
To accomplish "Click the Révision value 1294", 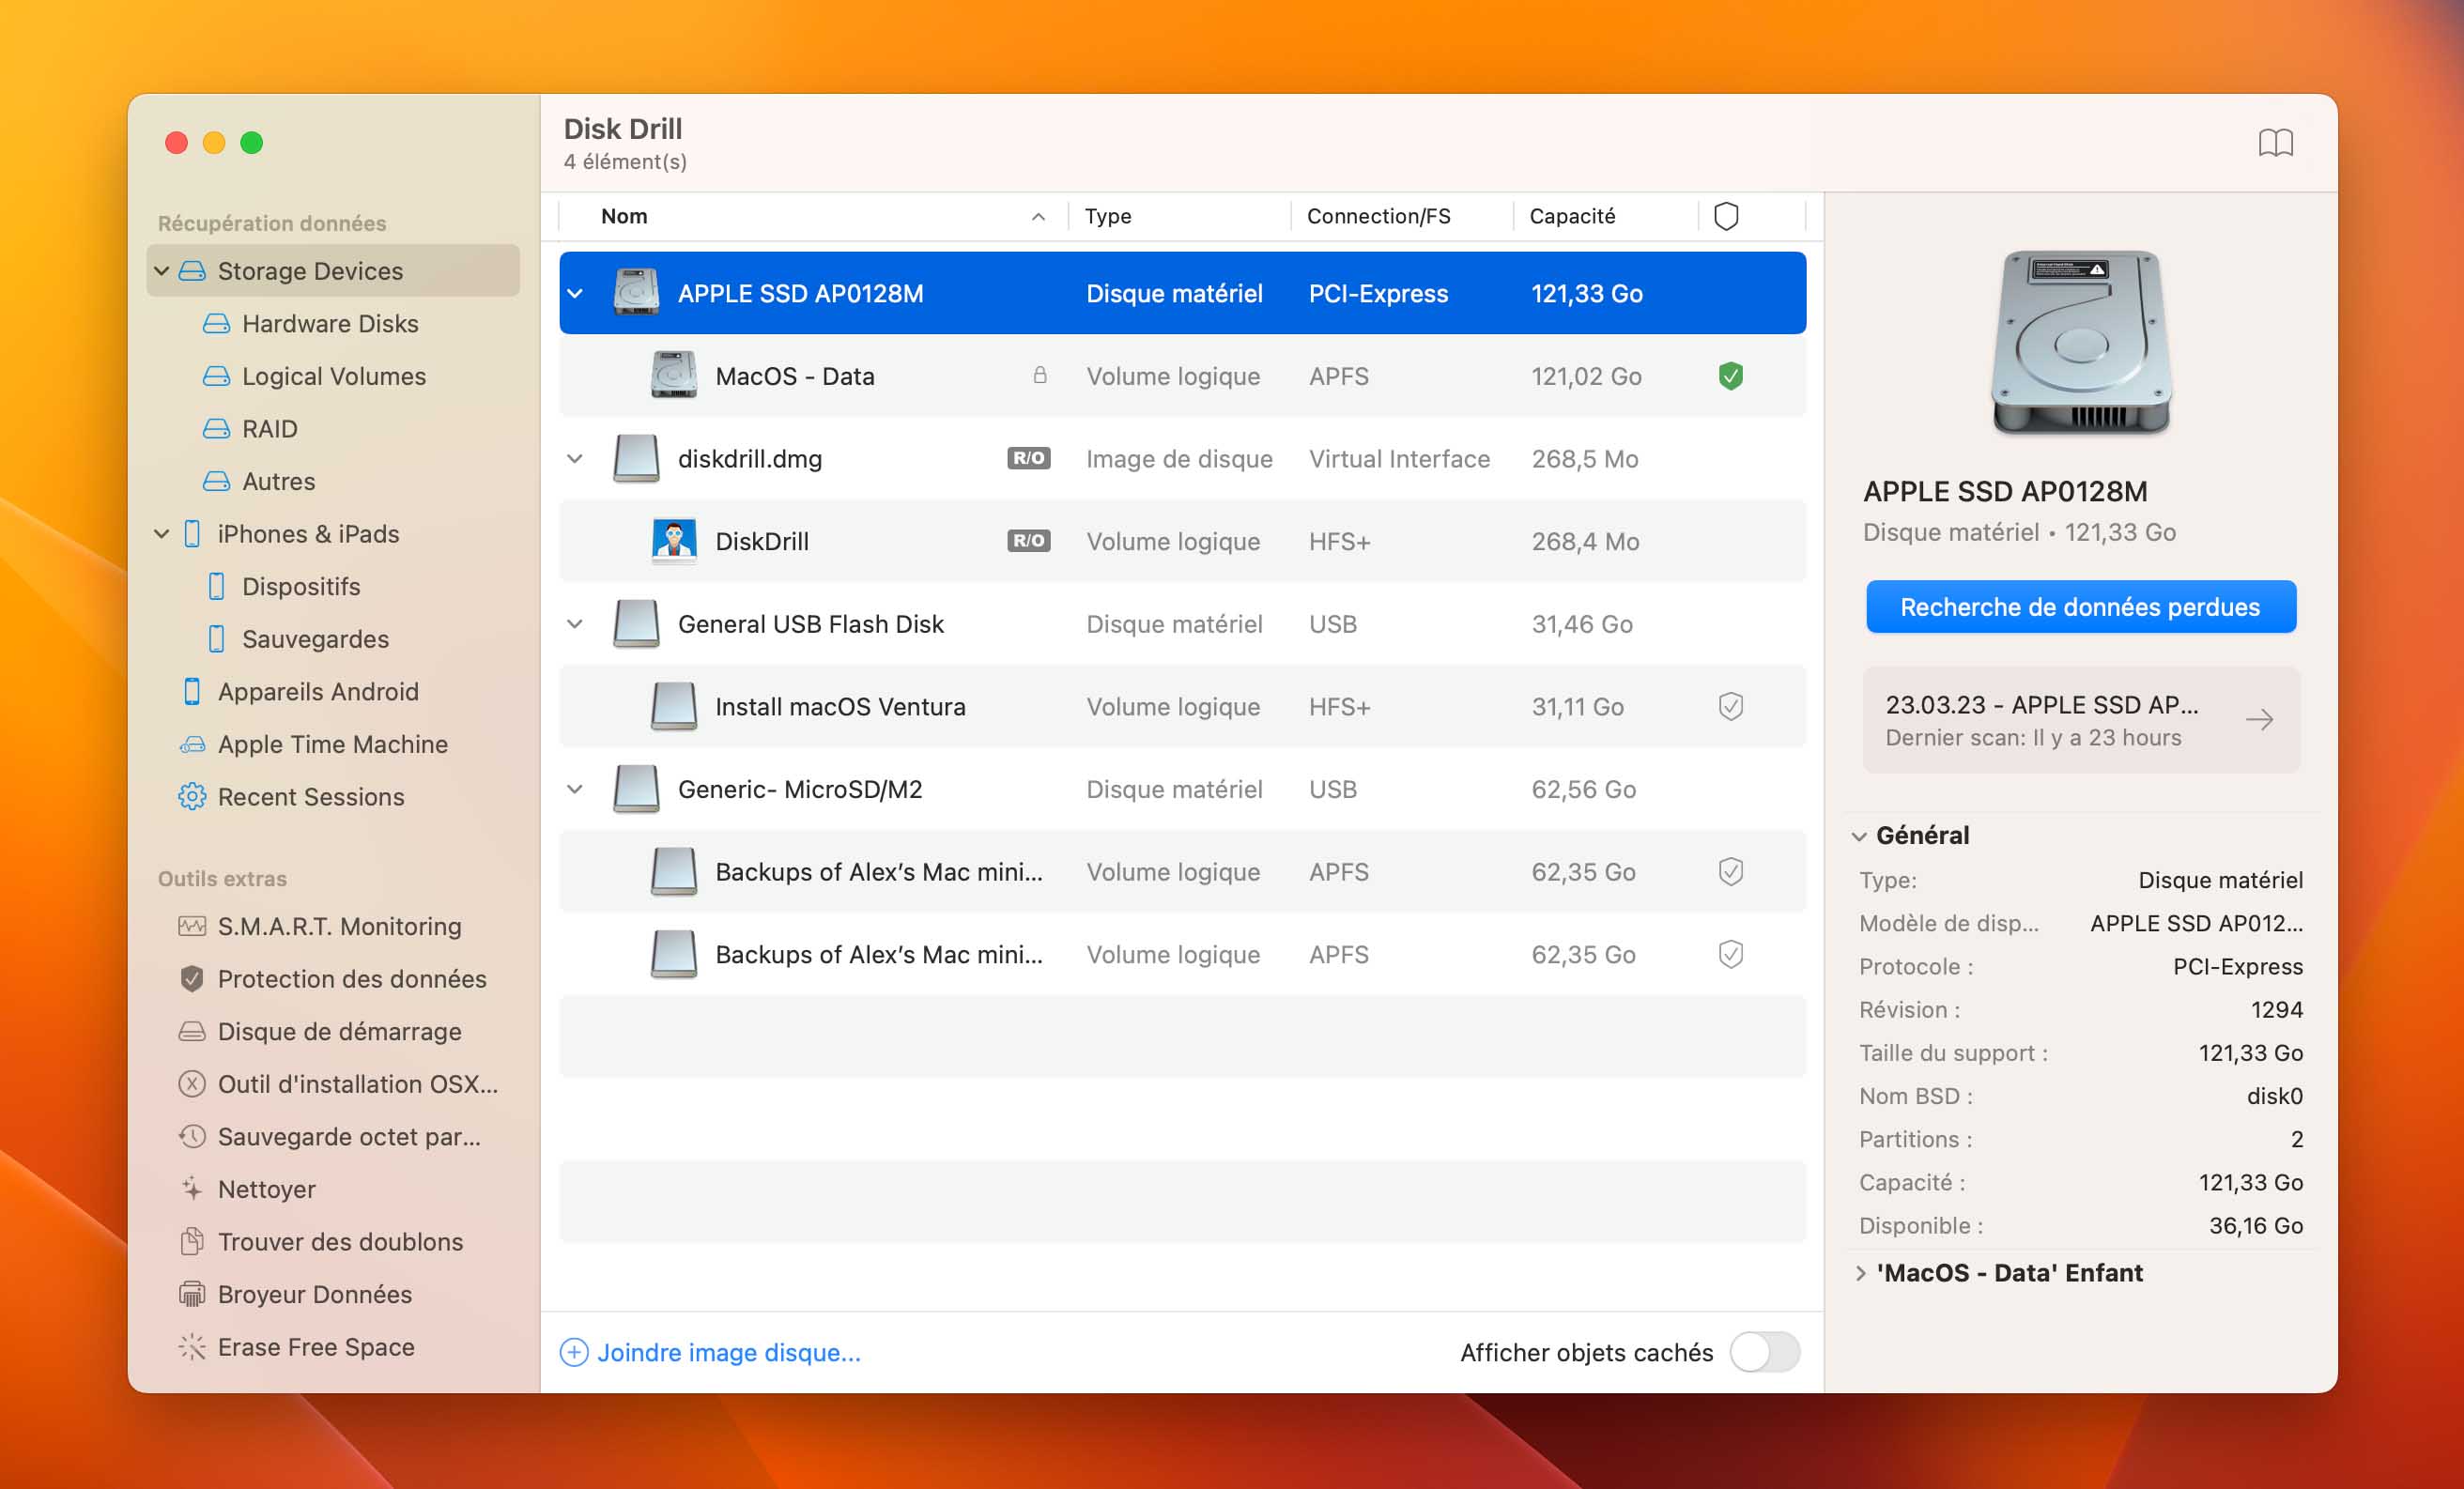I will (2276, 1010).
